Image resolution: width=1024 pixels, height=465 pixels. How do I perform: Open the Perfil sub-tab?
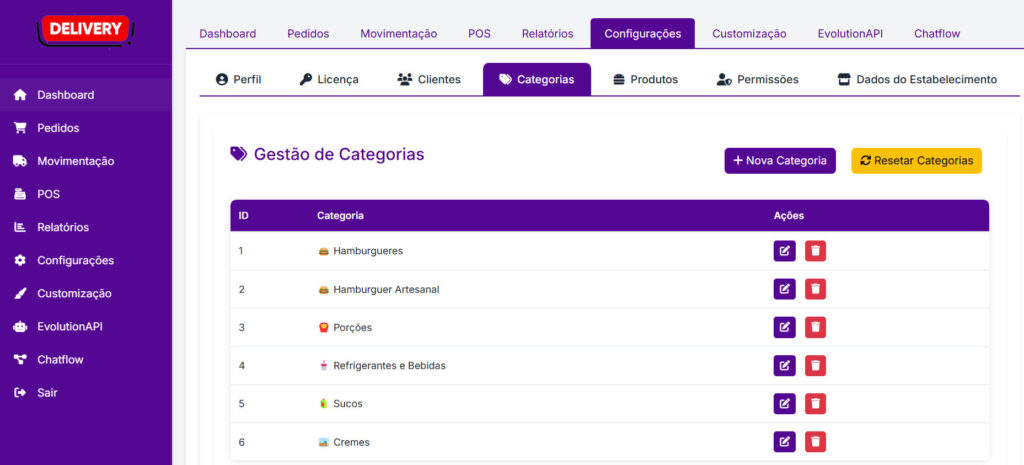[x=238, y=80]
